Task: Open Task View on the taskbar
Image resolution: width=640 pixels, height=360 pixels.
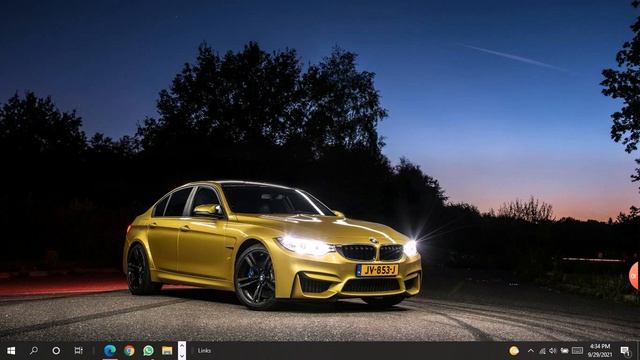Action: (78, 351)
